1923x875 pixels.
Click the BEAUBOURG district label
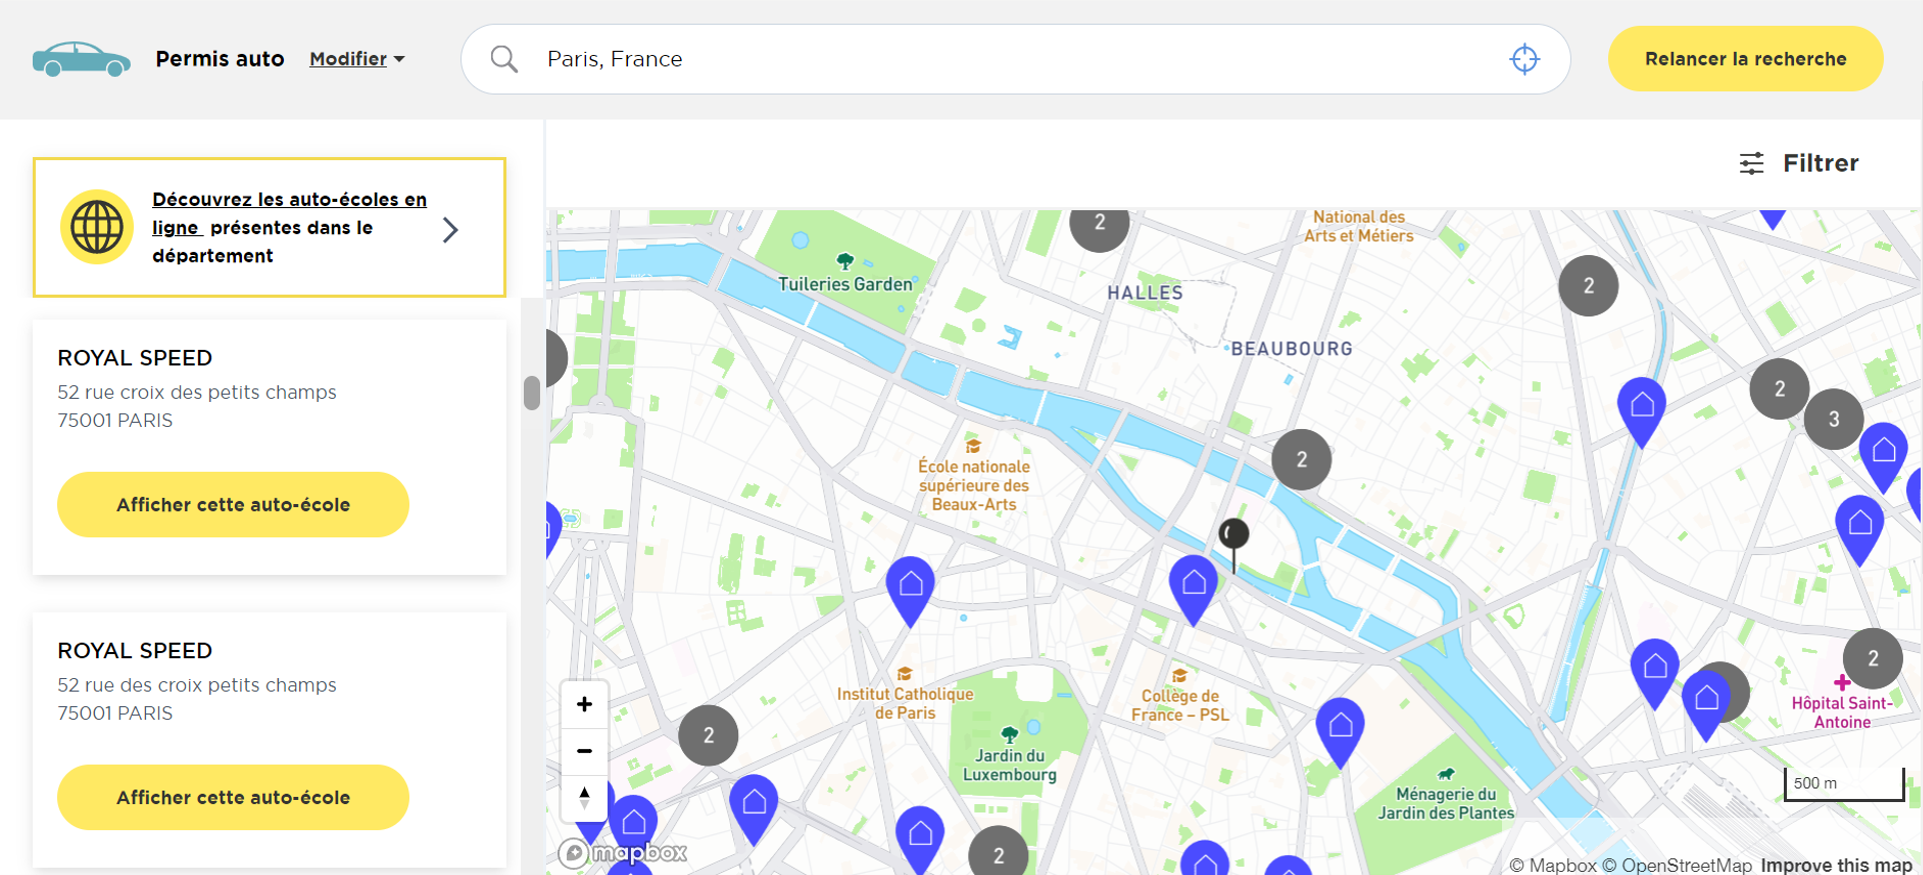pyautogui.click(x=1291, y=349)
